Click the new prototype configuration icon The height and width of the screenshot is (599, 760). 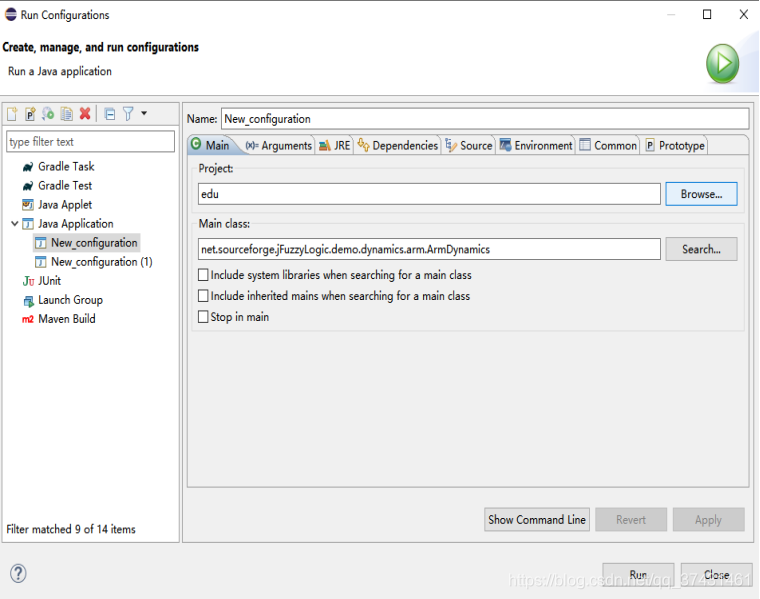pos(30,114)
